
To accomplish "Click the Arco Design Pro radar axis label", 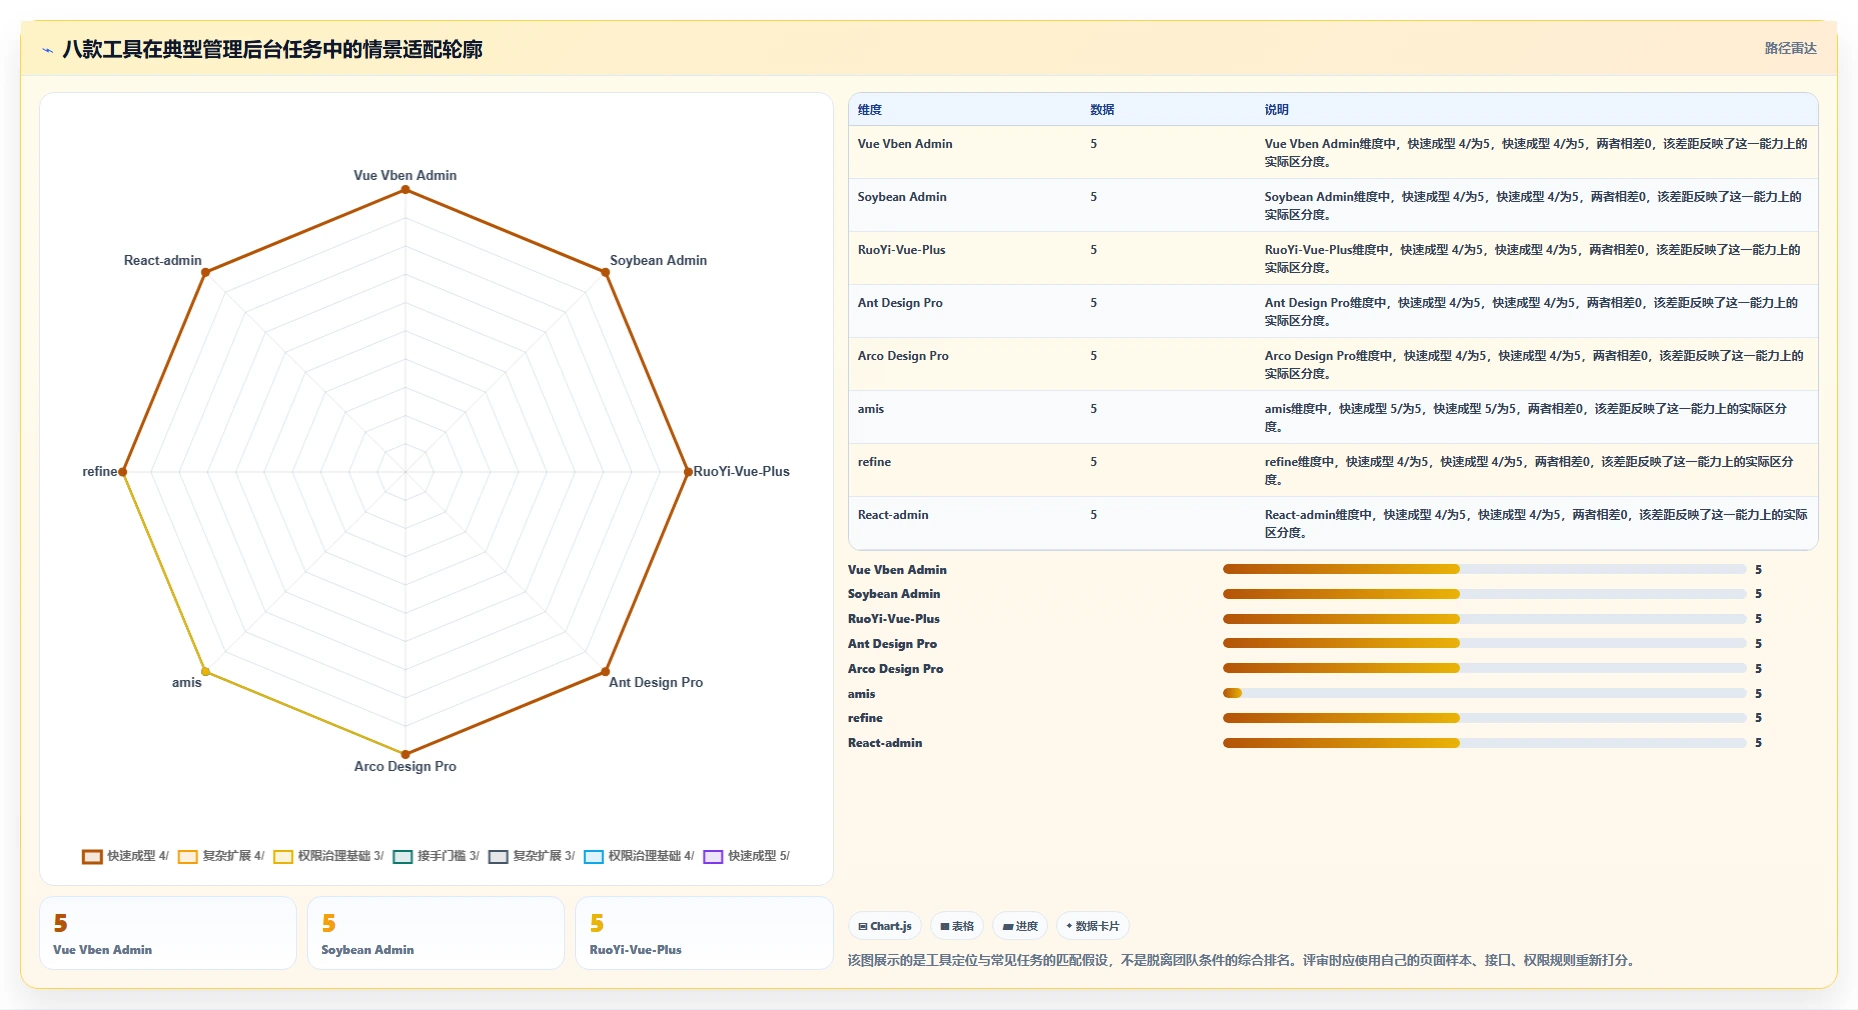I will pyautogui.click(x=405, y=766).
